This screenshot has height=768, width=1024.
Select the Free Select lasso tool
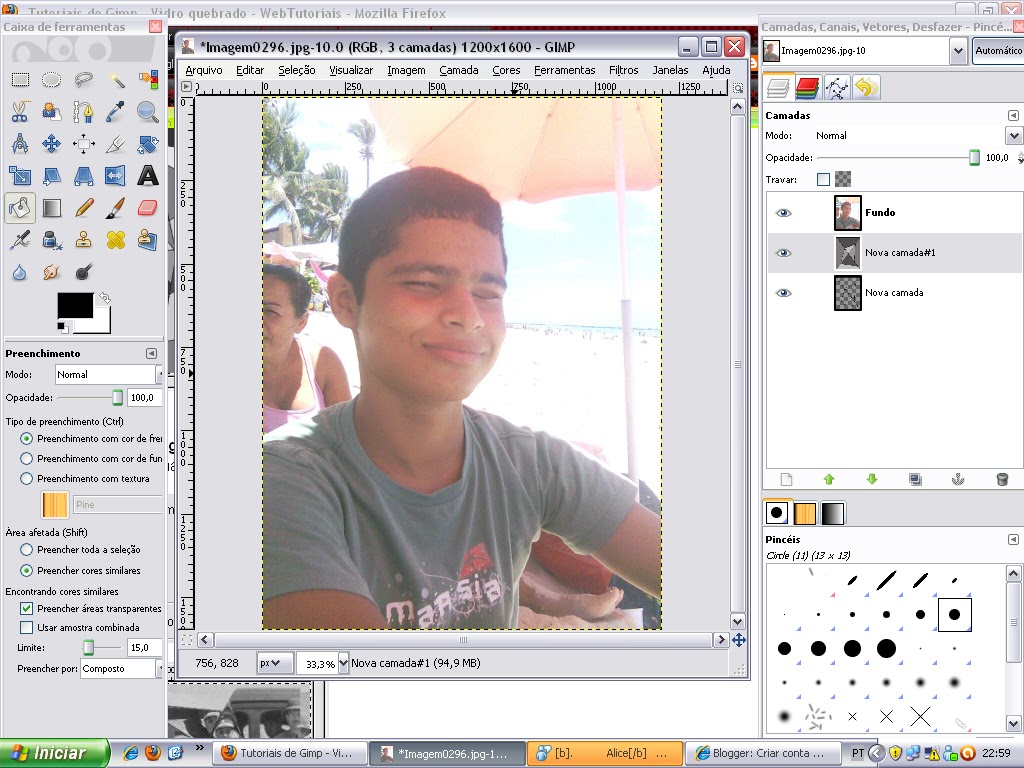pos(84,80)
